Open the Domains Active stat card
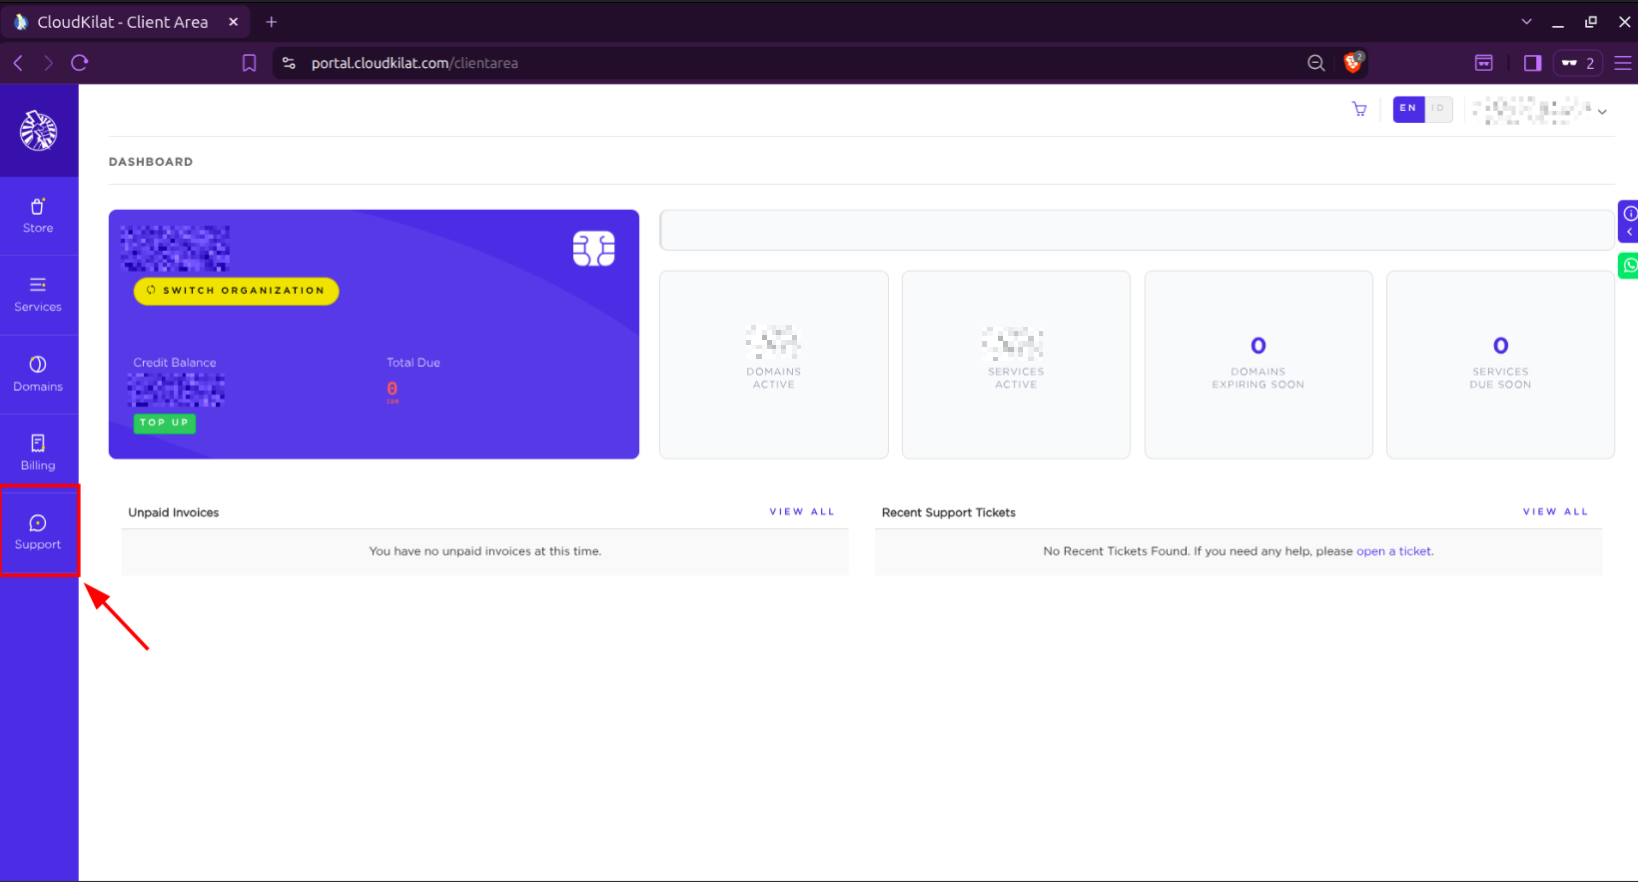1638x882 pixels. click(x=774, y=365)
